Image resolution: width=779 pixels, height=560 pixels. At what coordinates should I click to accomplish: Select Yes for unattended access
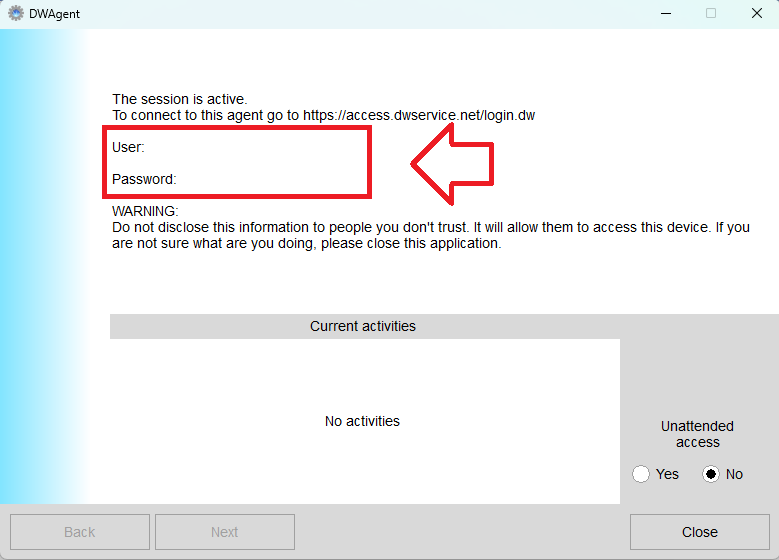(641, 474)
